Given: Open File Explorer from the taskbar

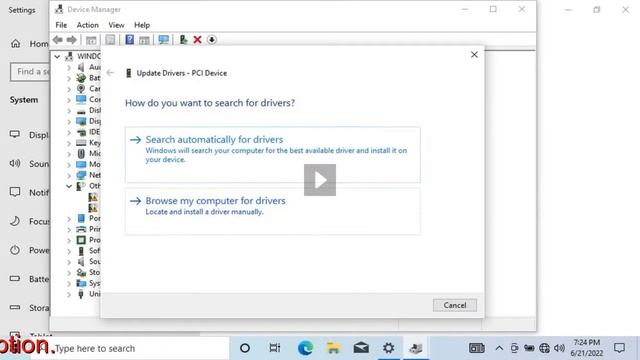Looking at the screenshot, I should click(x=333, y=348).
